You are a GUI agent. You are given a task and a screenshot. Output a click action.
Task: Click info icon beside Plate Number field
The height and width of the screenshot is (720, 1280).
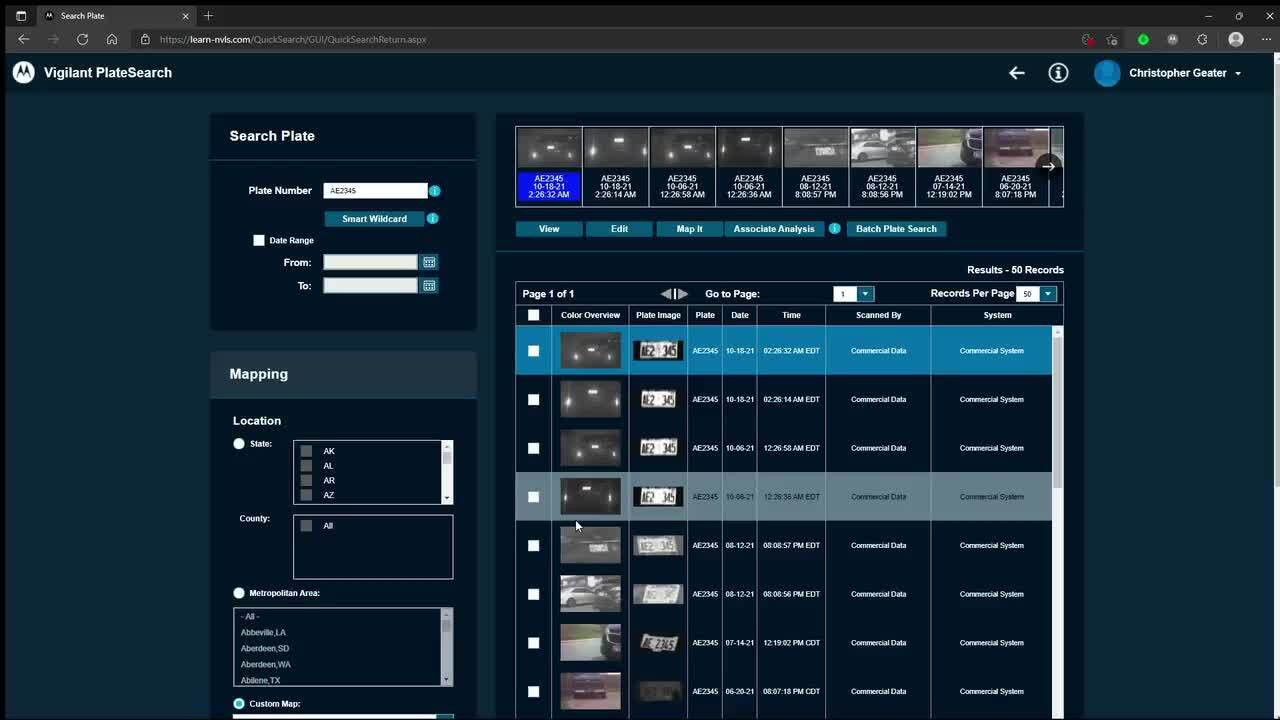[x=435, y=191]
